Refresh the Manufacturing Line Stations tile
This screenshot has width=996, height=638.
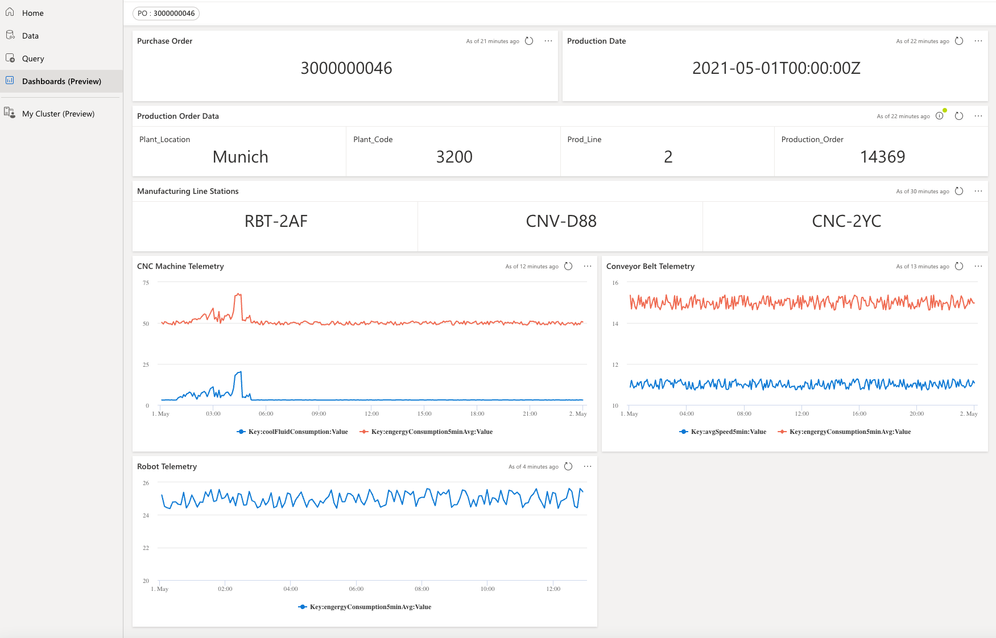[959, 191]
